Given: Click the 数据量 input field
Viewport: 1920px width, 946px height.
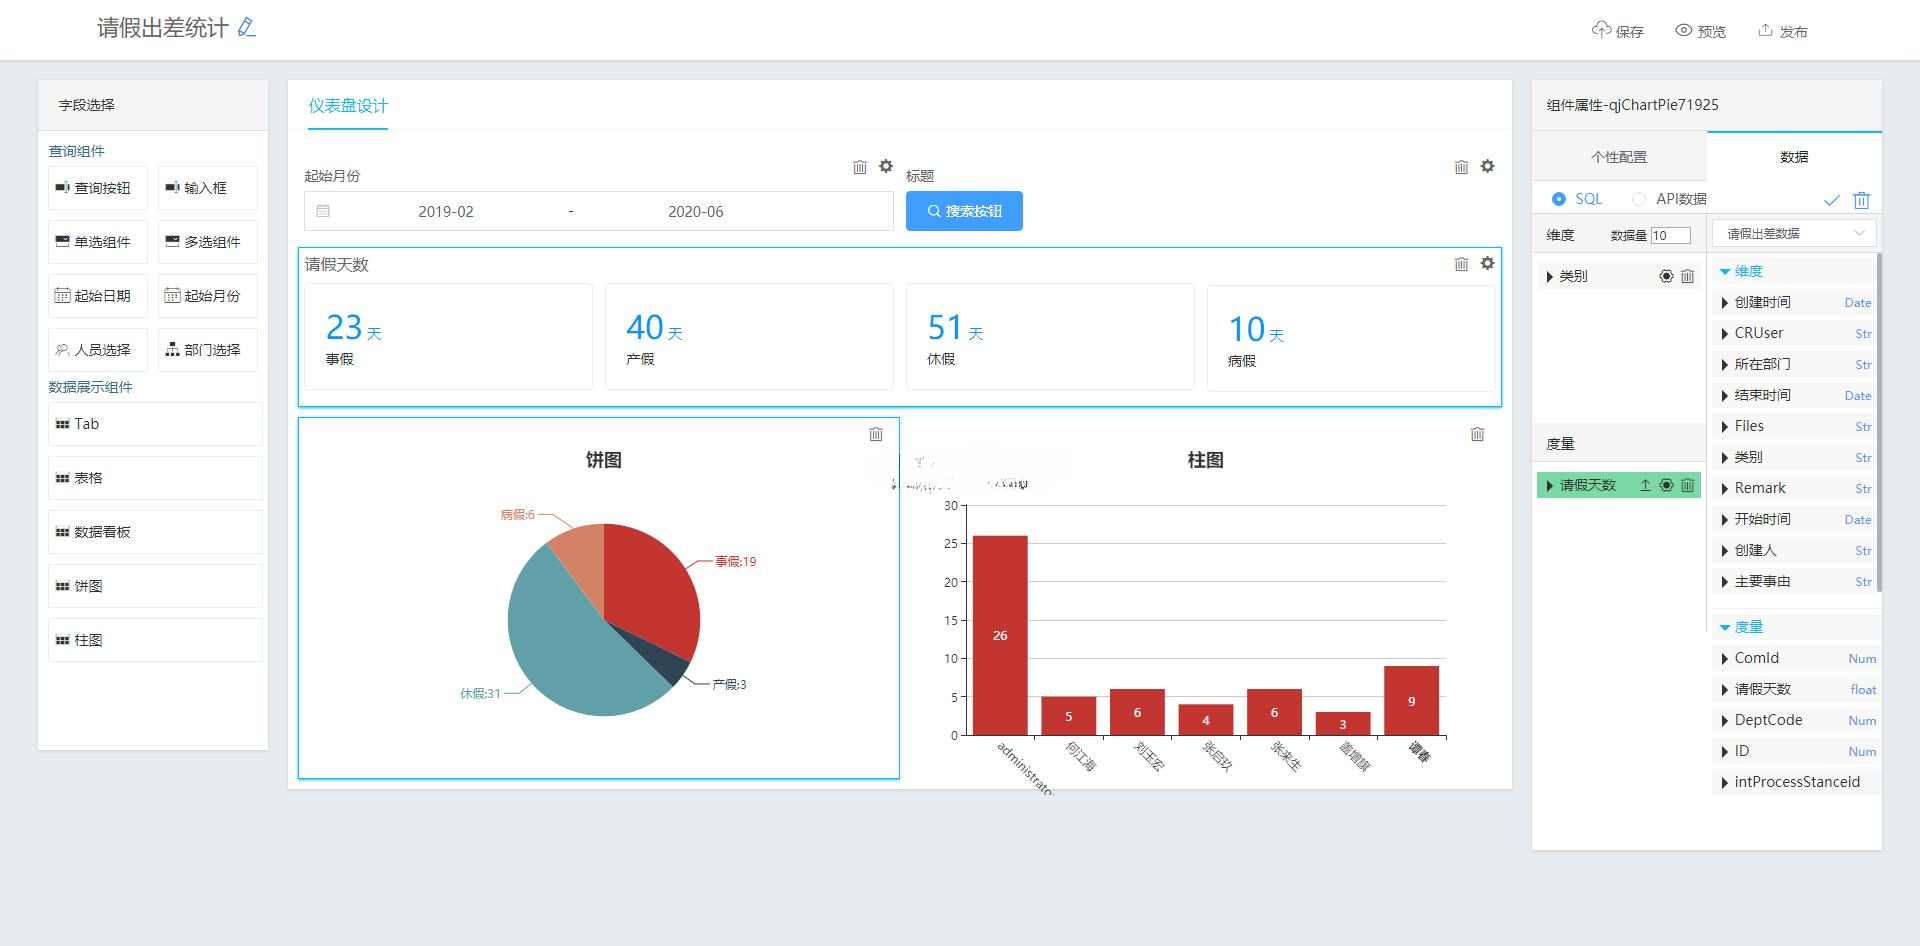Looking at the screenshot, I should click(x=1670, y=235).
